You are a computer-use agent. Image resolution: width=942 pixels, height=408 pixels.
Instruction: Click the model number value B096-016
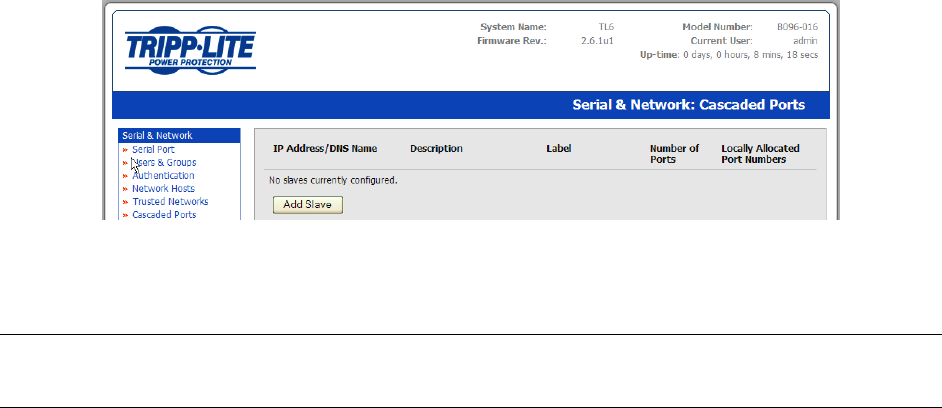[x=797, y=27]
